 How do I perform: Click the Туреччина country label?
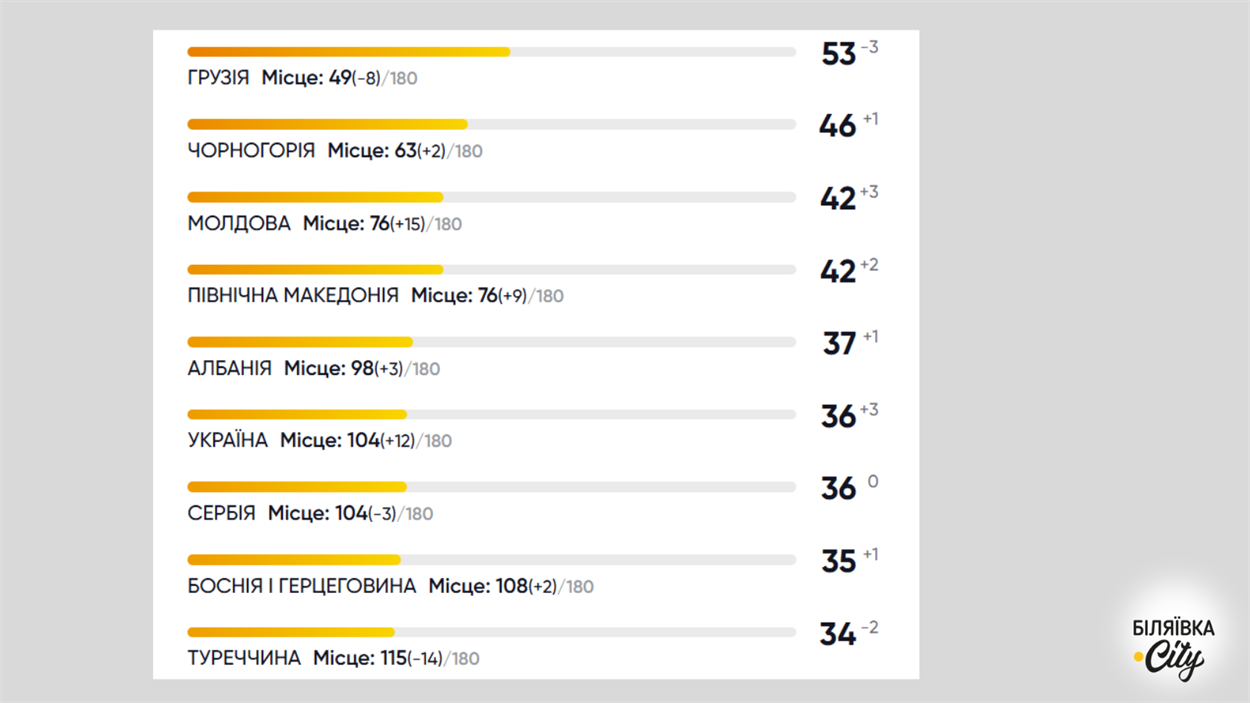(x=244, y=658)
